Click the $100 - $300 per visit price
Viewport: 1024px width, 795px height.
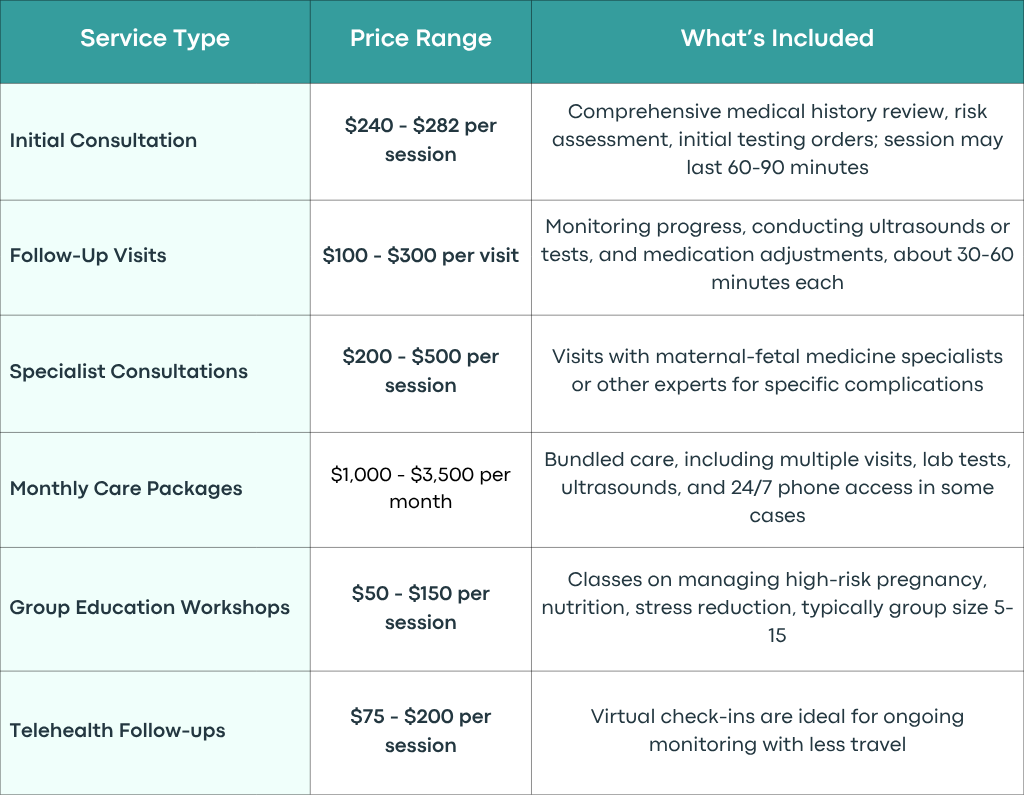pos(421,255)
